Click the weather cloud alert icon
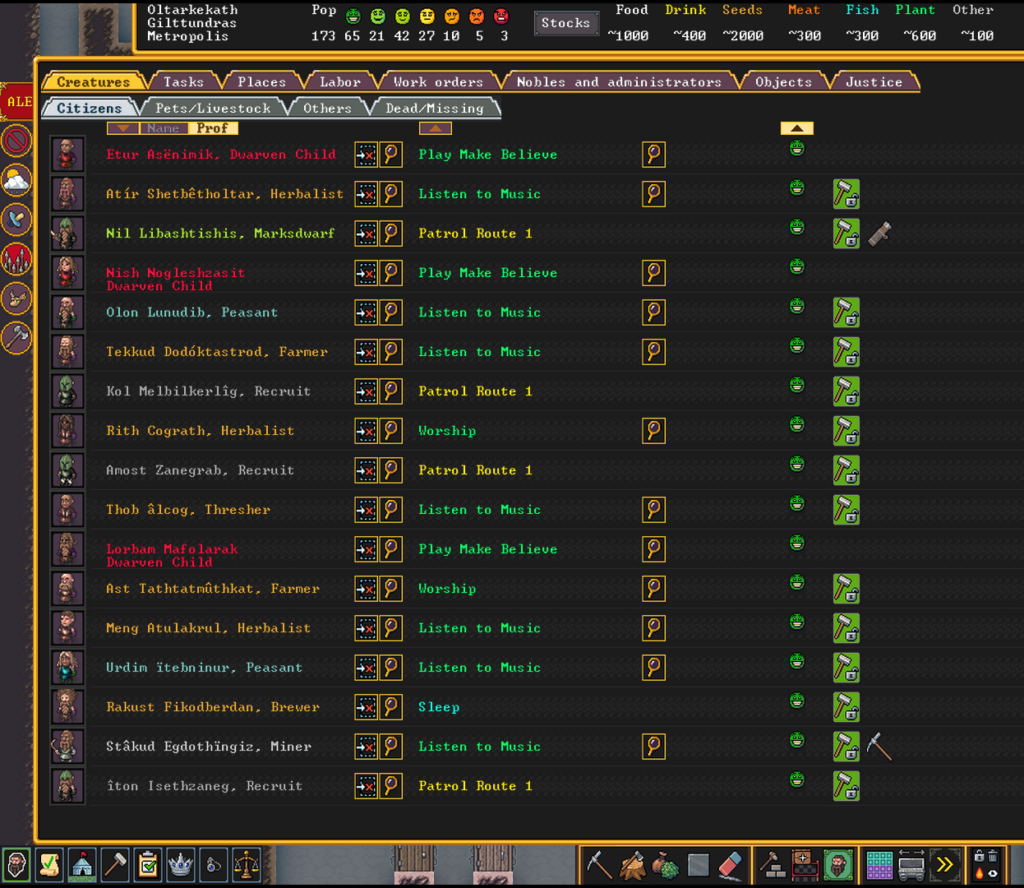 (16, 181)
